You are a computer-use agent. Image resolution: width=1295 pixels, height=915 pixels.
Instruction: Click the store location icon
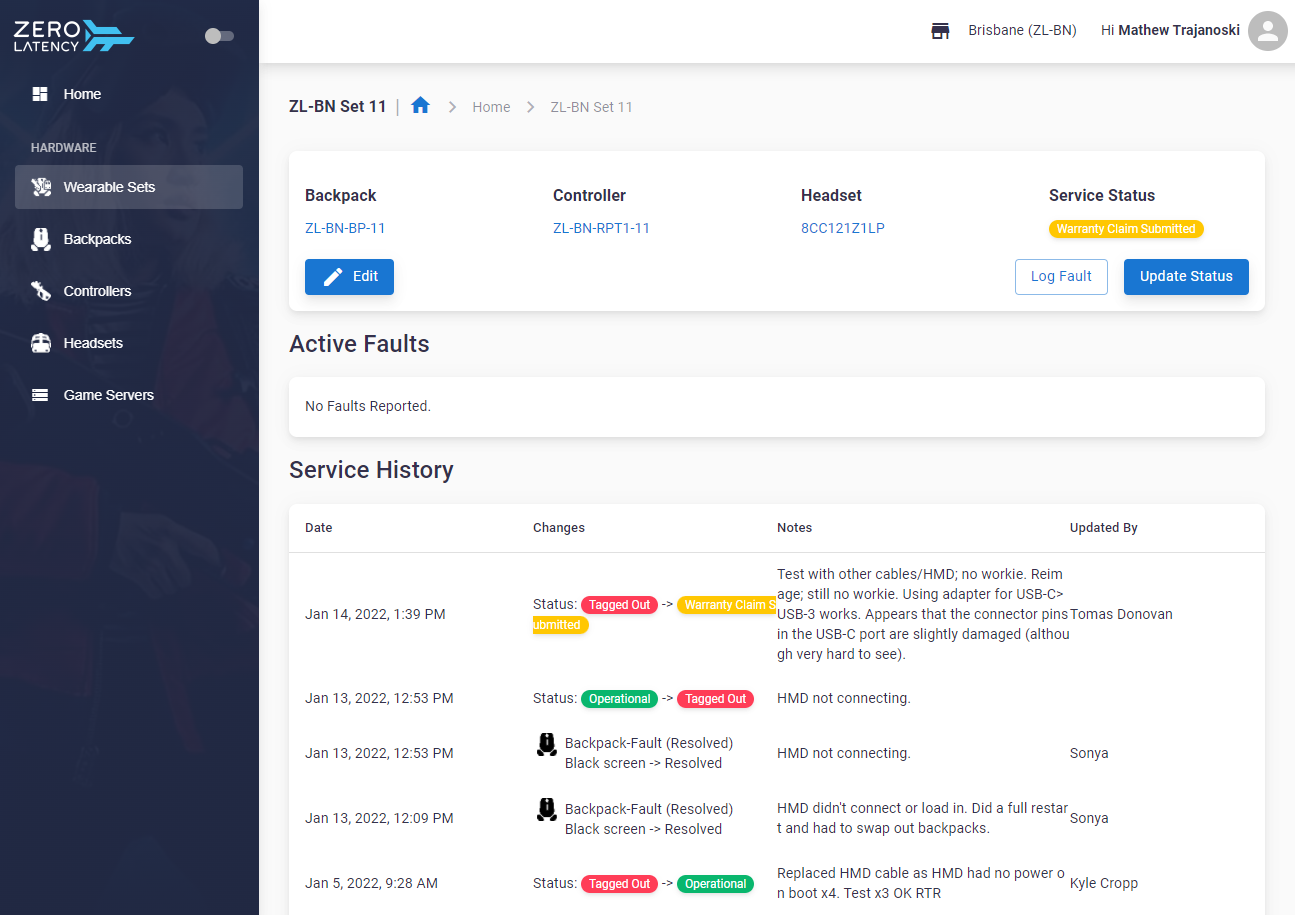[940, 31]
